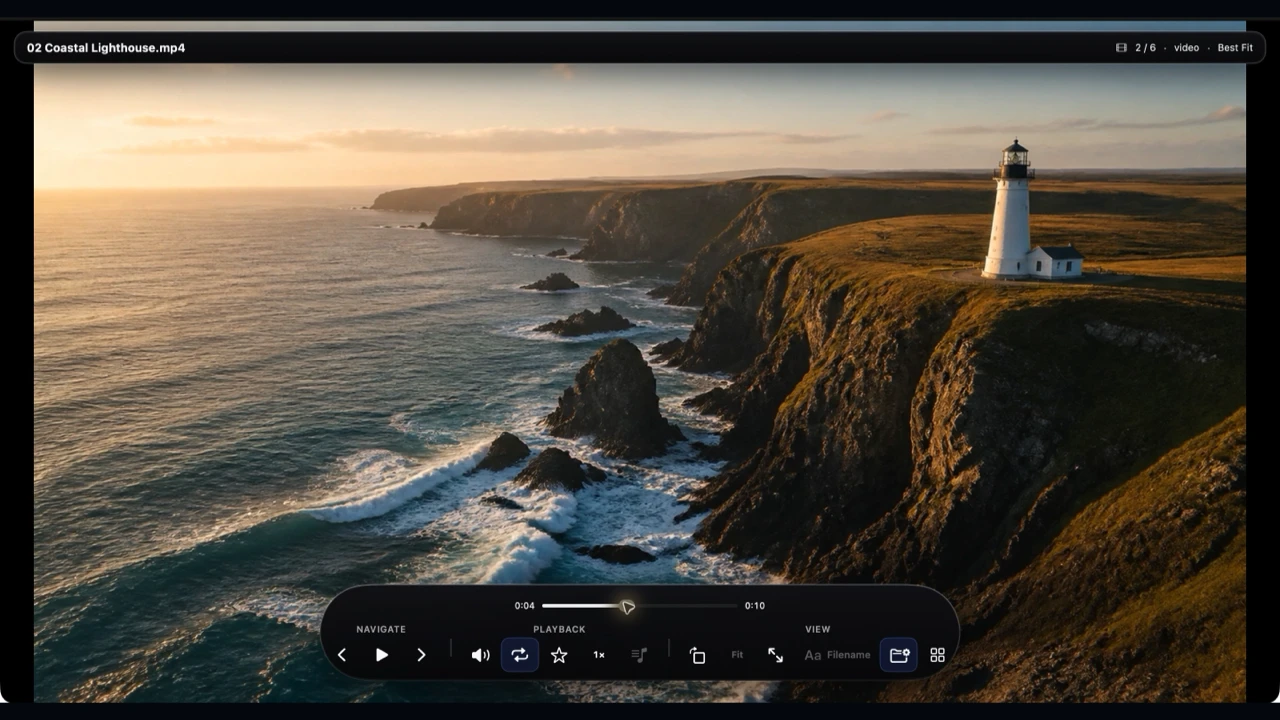This screenshot has width=1280, height=720.
Task: Open the music playlist icon
Action: [639, 655]
